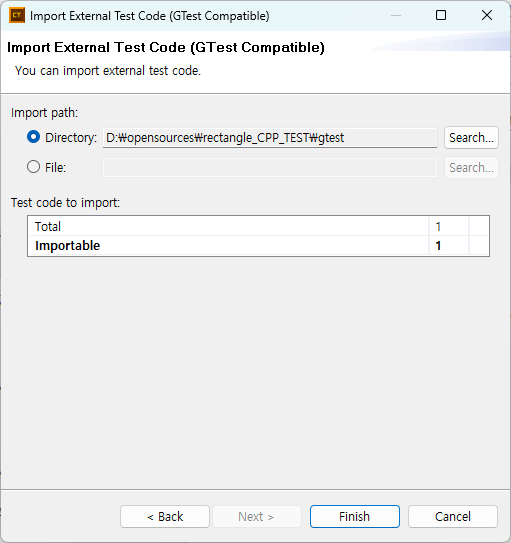Select the Directory radio button
This screenshot has width=511, height=543.
point(34,137)
